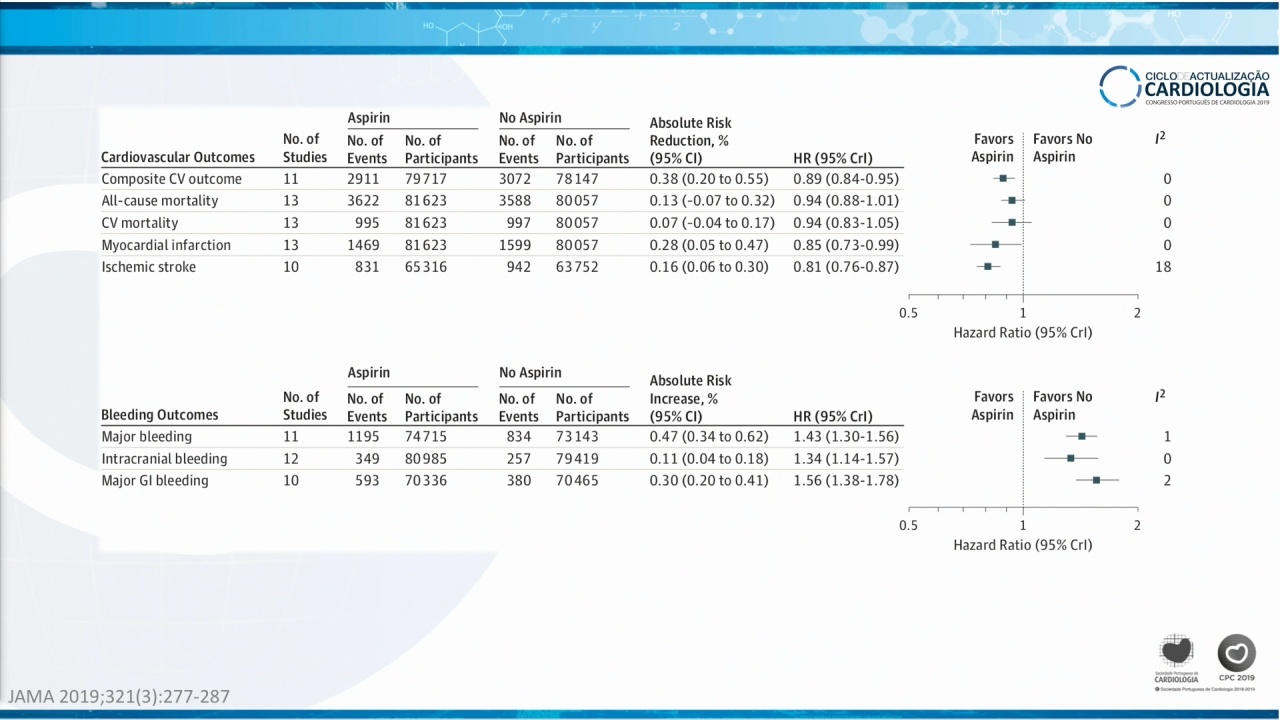This screenshot has height=720, width=1280.
Task: Click risk reduction value 0.07 (-0.04 to 0.17)
Action: [712, 223]
